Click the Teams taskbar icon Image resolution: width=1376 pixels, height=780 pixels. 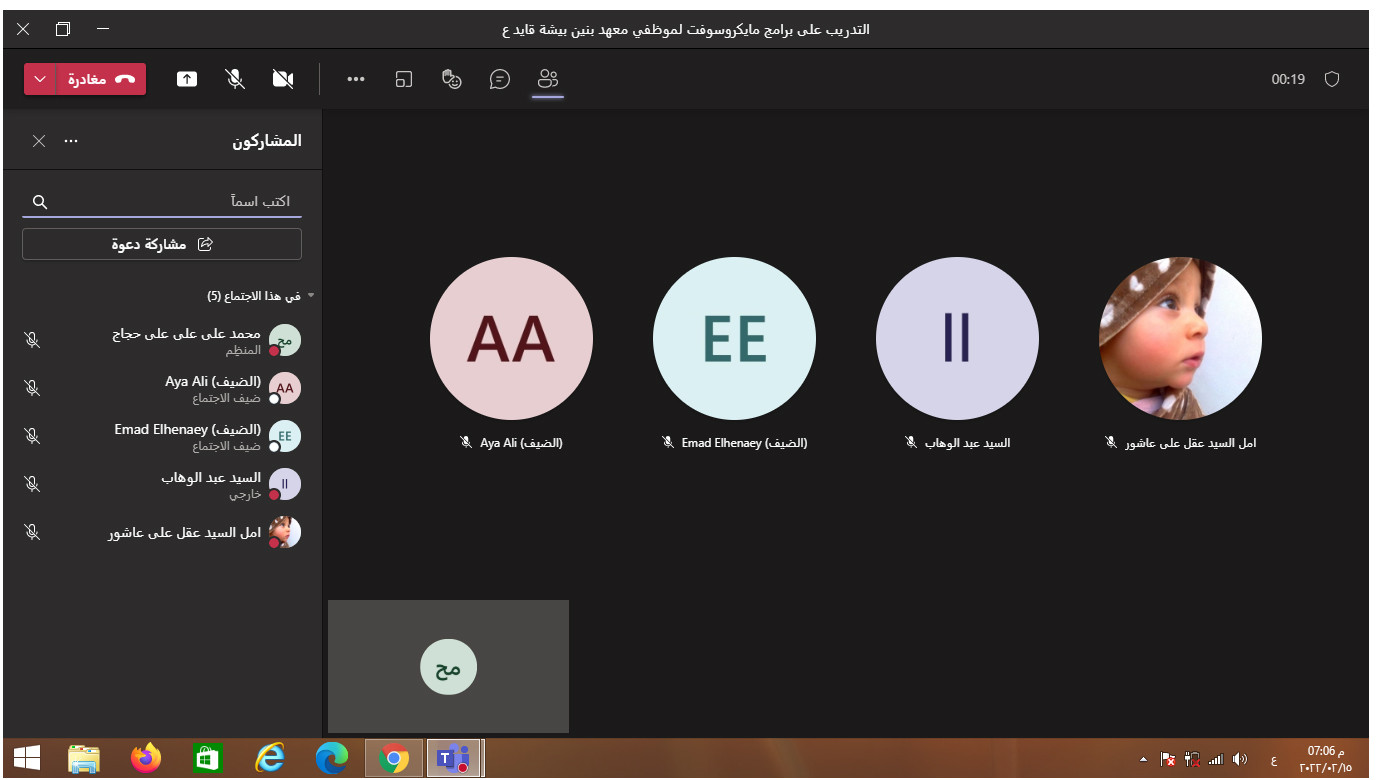455,760
